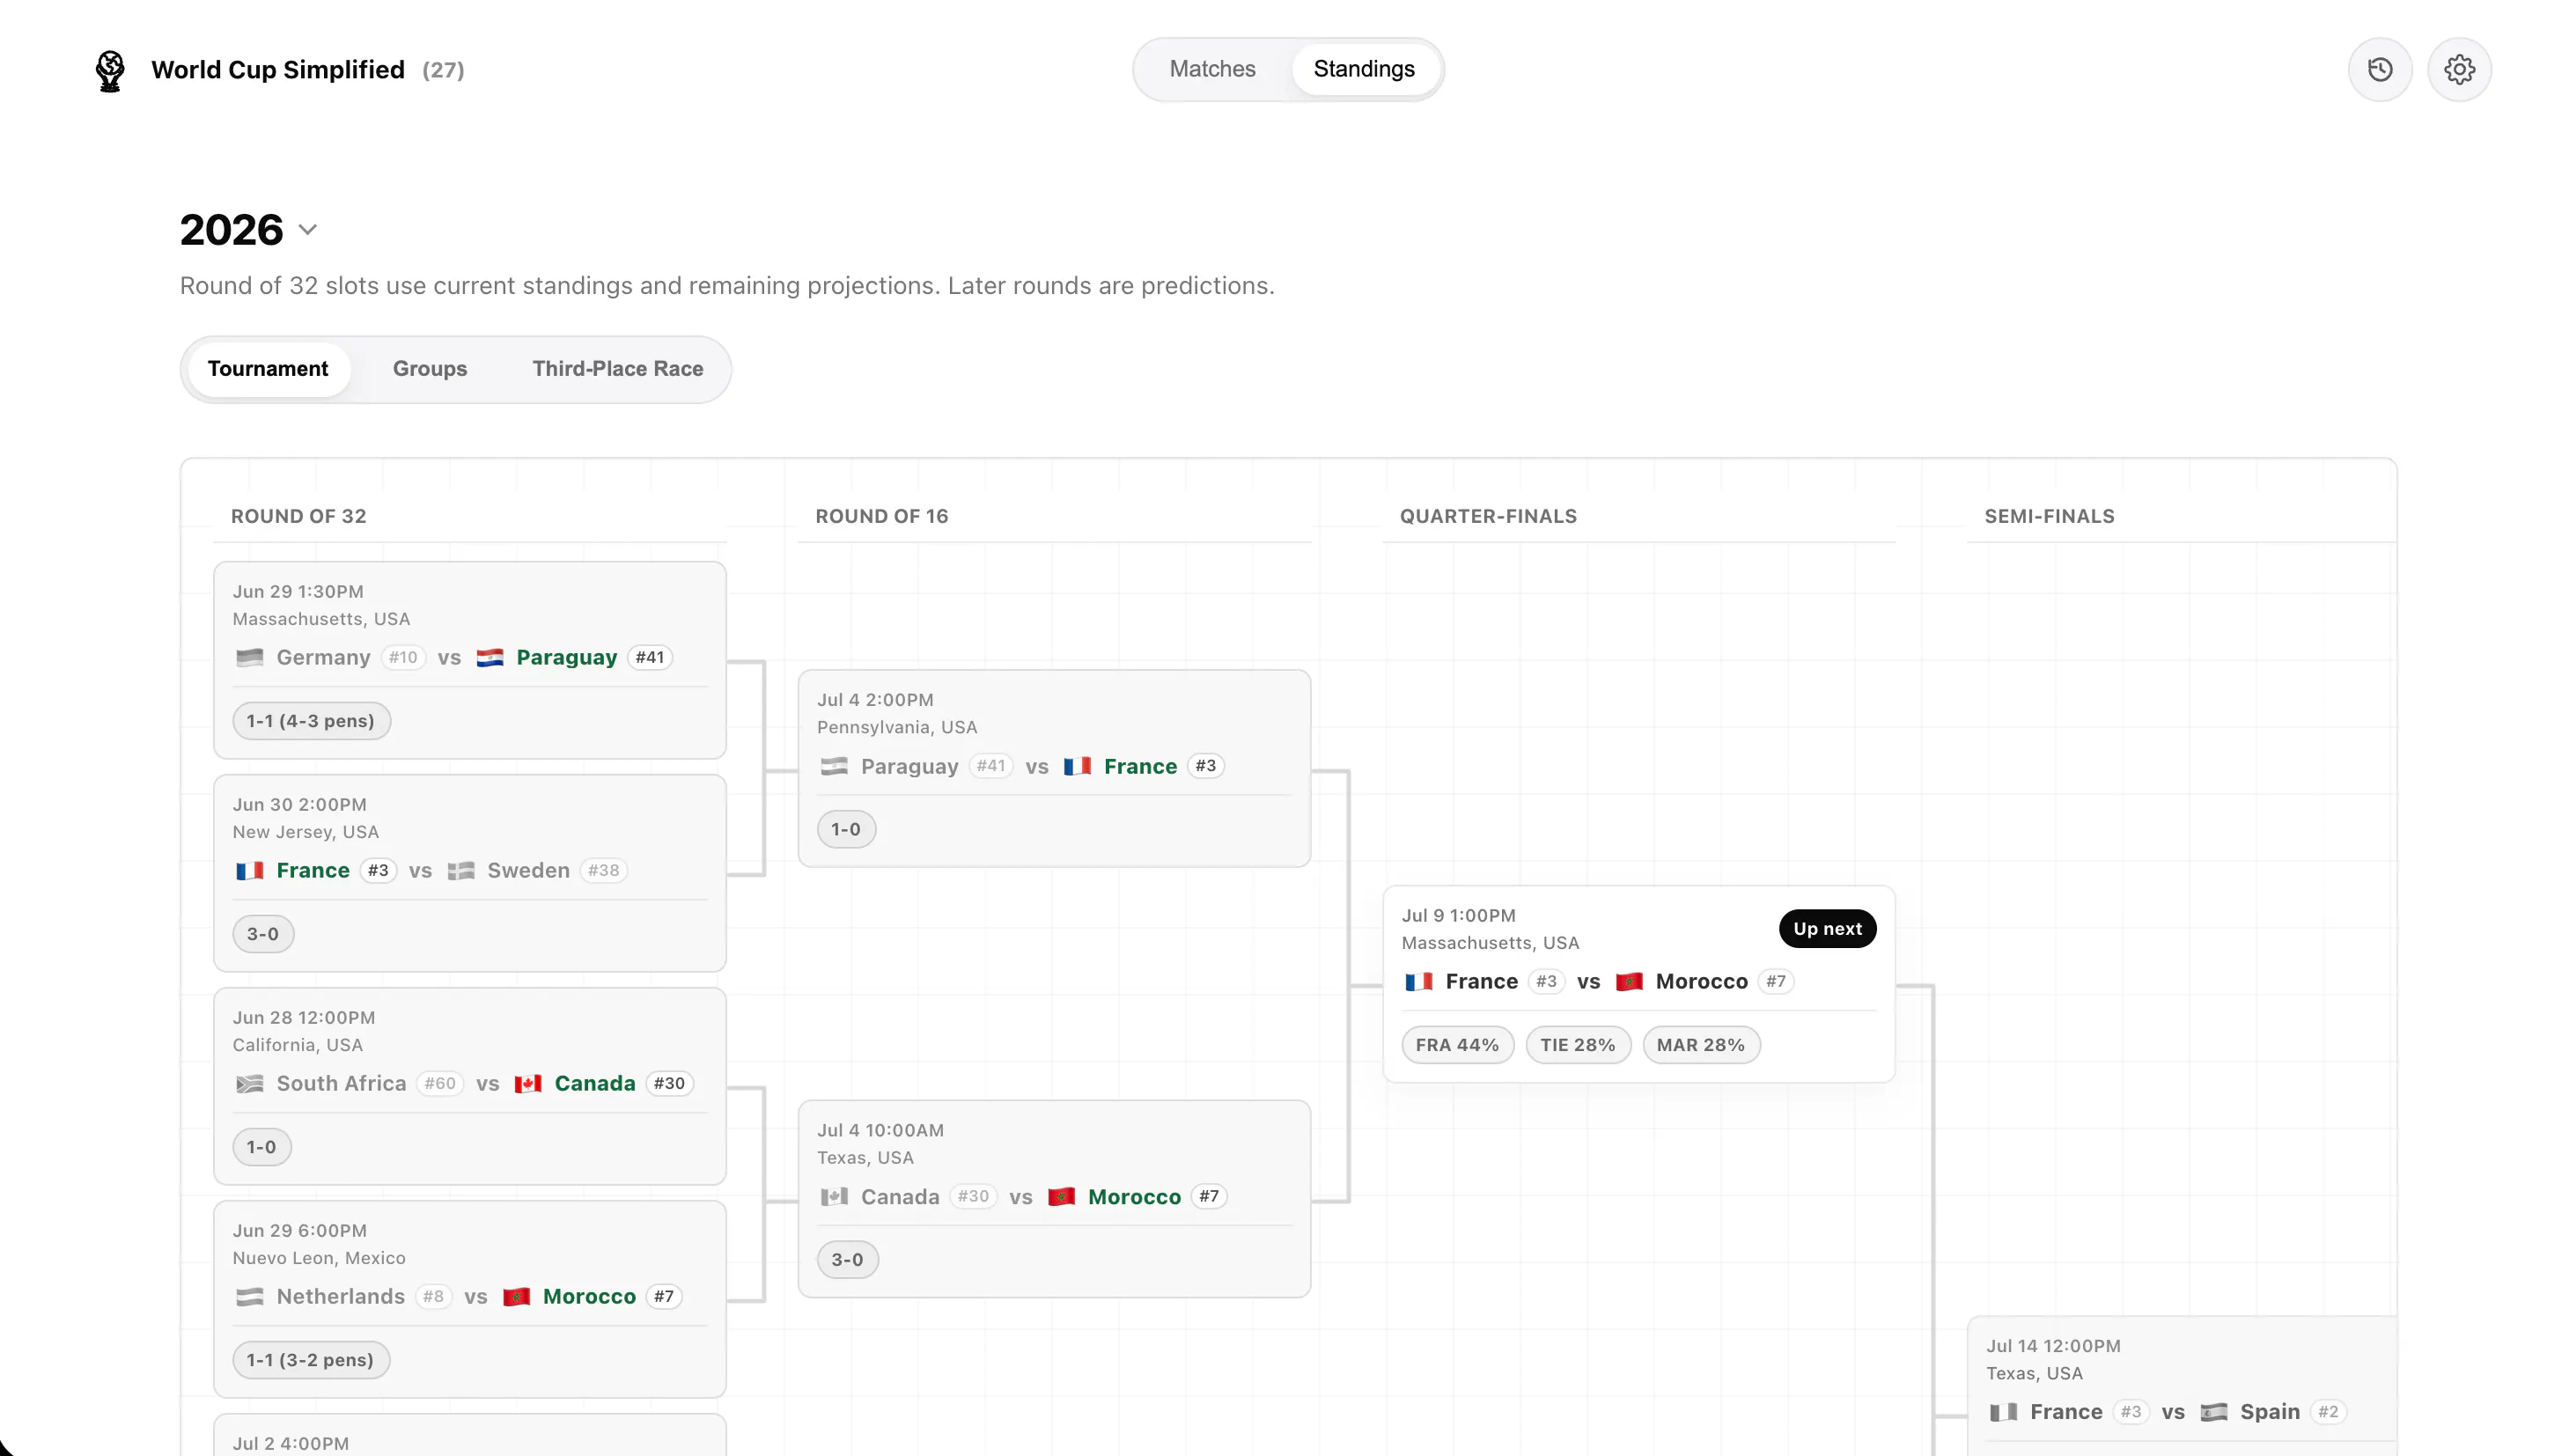Image resolution: width=2562 pixels, height=1456 pixels.
Task: Click Canada flag in South Africa vs Canada
Action: (x=528, y=1083)
